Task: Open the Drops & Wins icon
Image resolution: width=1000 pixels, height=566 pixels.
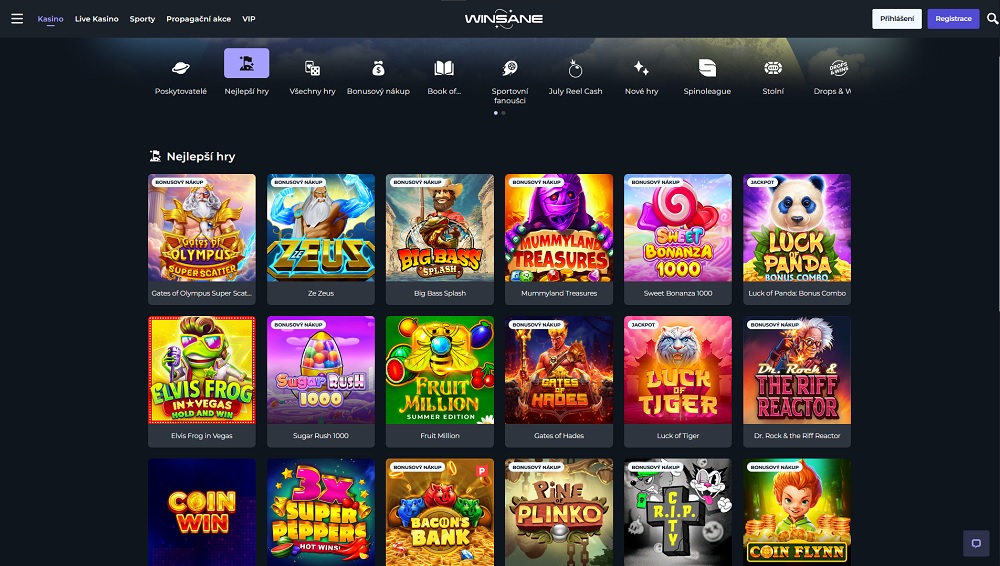Action: pyautogui.click(x=838, y=68)
